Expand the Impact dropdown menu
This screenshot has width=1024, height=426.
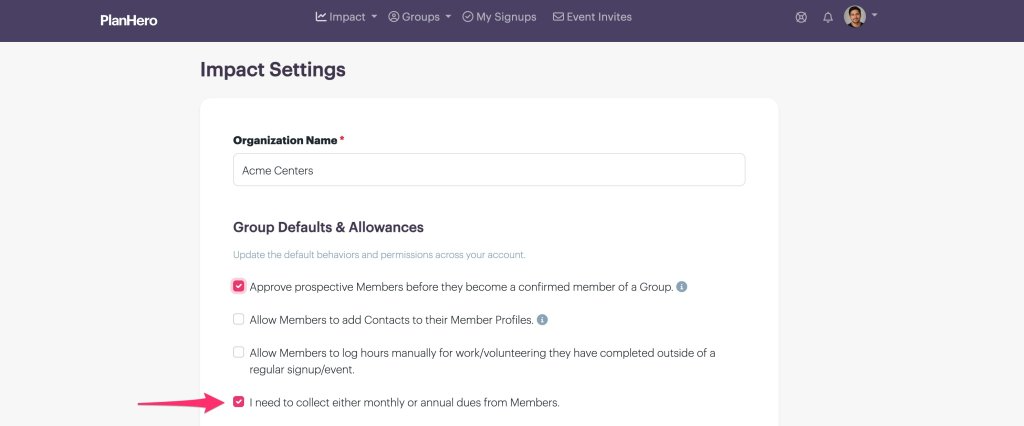click(374, 17)
